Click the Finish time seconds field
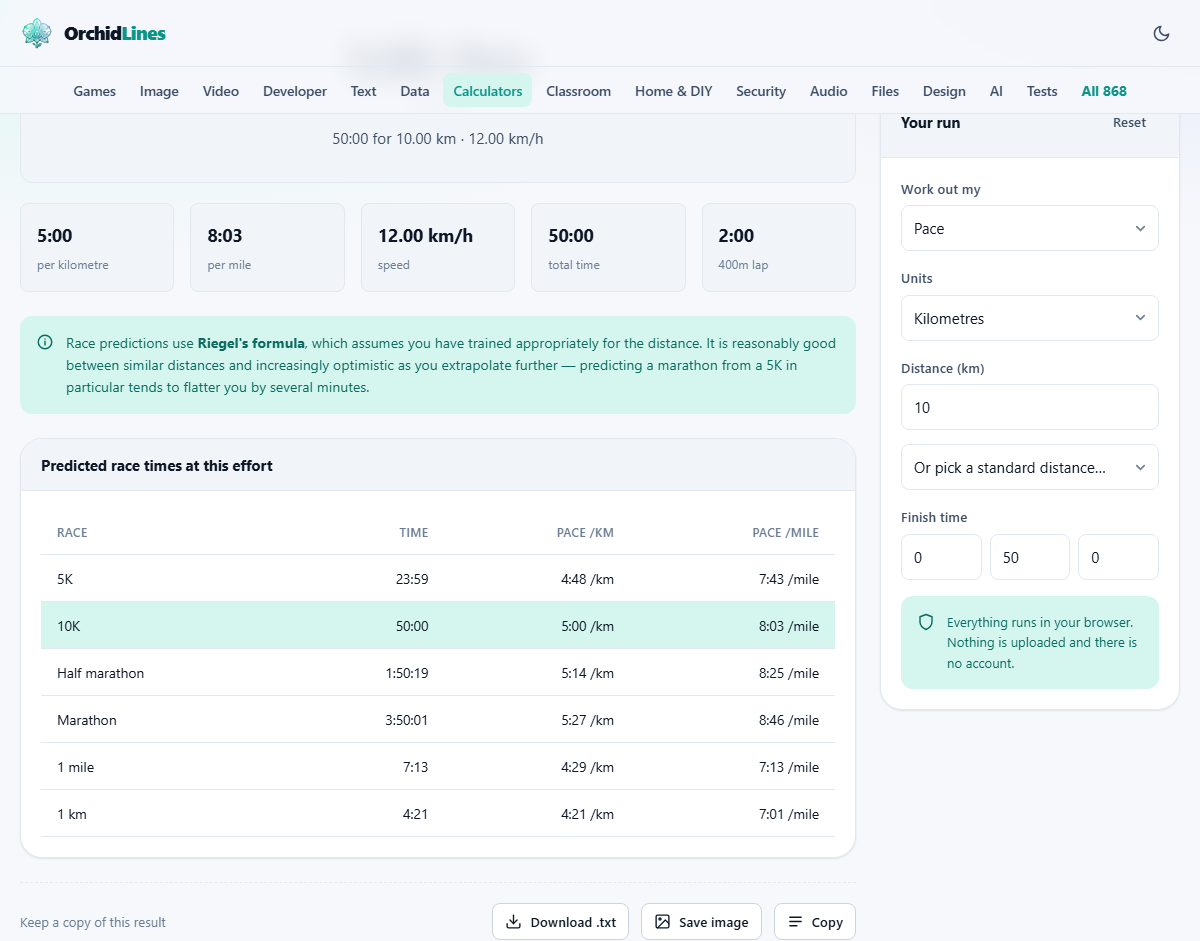Image resolution: width=1200 pixels, height=941 pixels. [x=1118, y=557]
